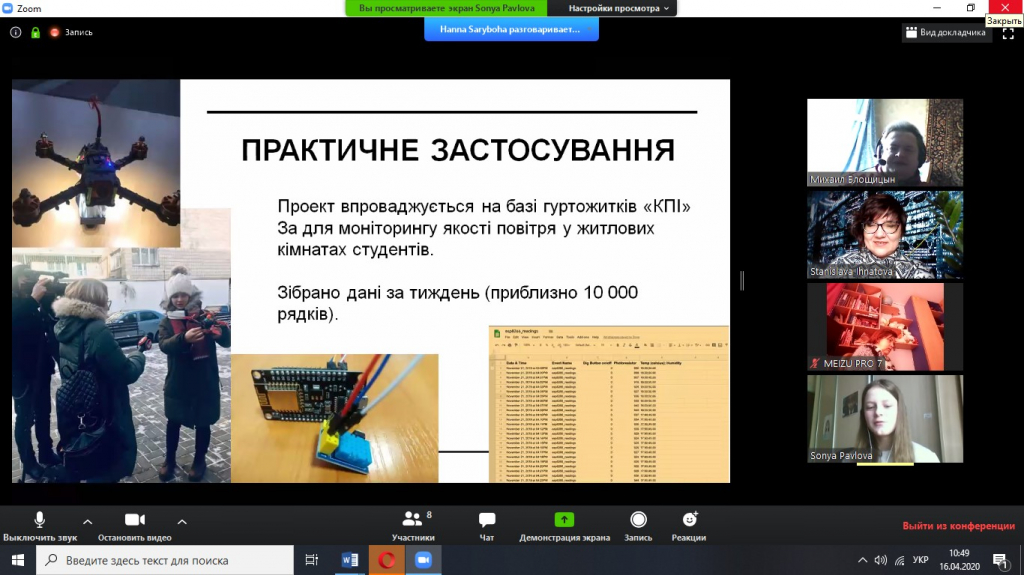Viewport: 1024px width, 575px height.
Task: Select Stanislava Ihnatova video thumbnail
Action: pos(885,235)
